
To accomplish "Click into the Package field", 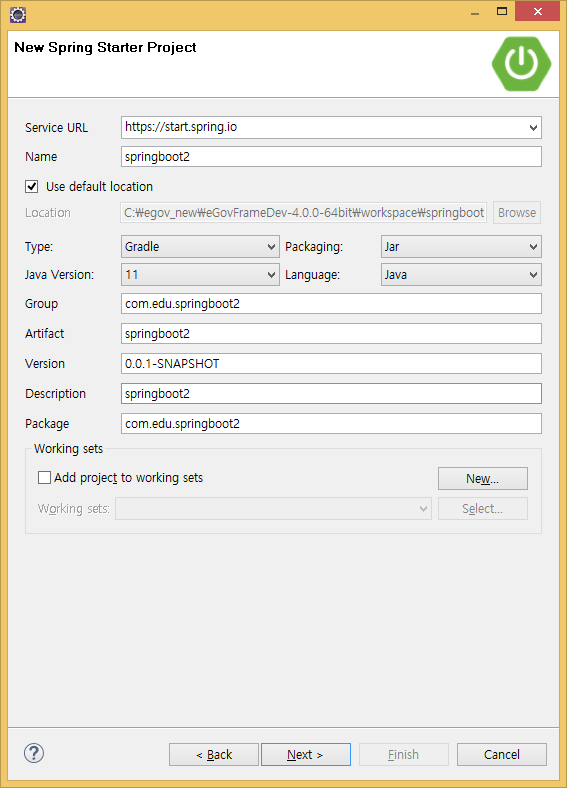I will click(331, 424).
